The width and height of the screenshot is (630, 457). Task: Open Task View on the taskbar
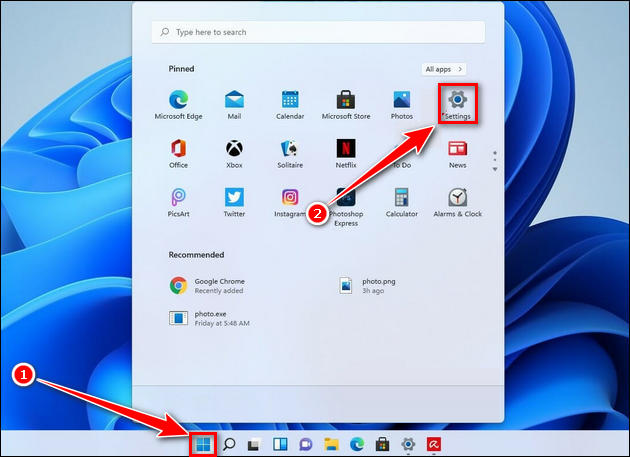coord(254,444)
